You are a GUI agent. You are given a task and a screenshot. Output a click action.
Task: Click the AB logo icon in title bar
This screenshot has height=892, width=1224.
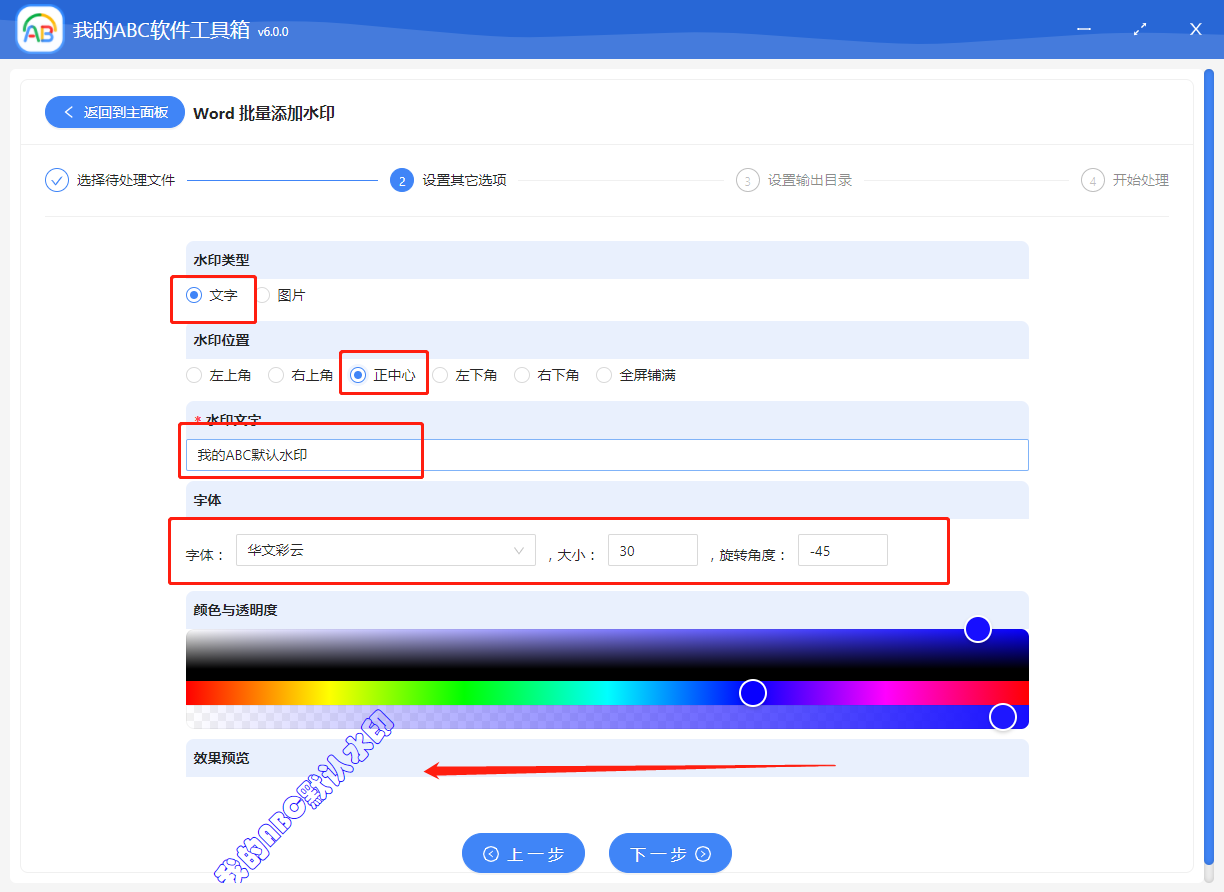(38, 29)
